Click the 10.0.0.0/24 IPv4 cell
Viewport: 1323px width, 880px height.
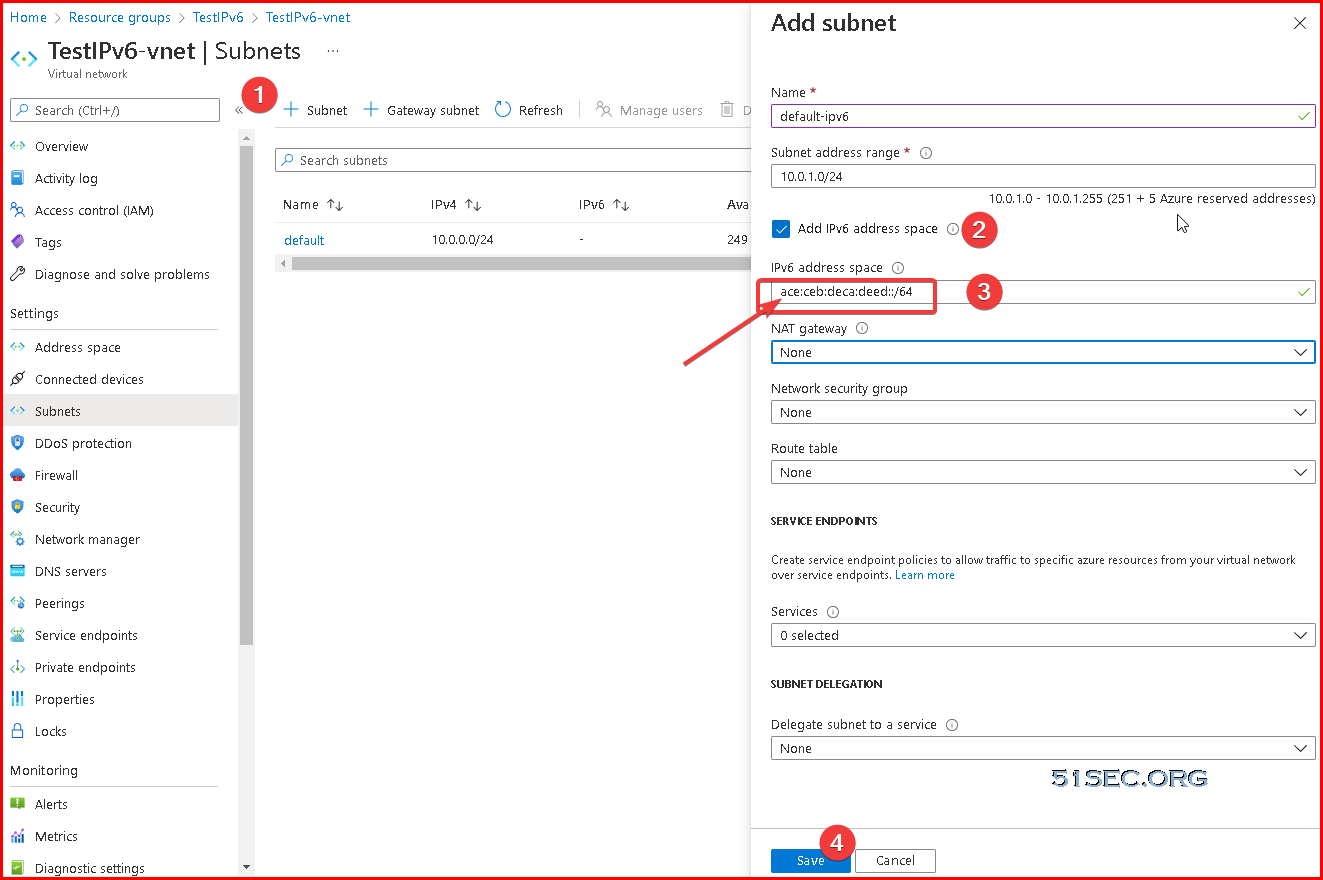click(x=462, y=240)
